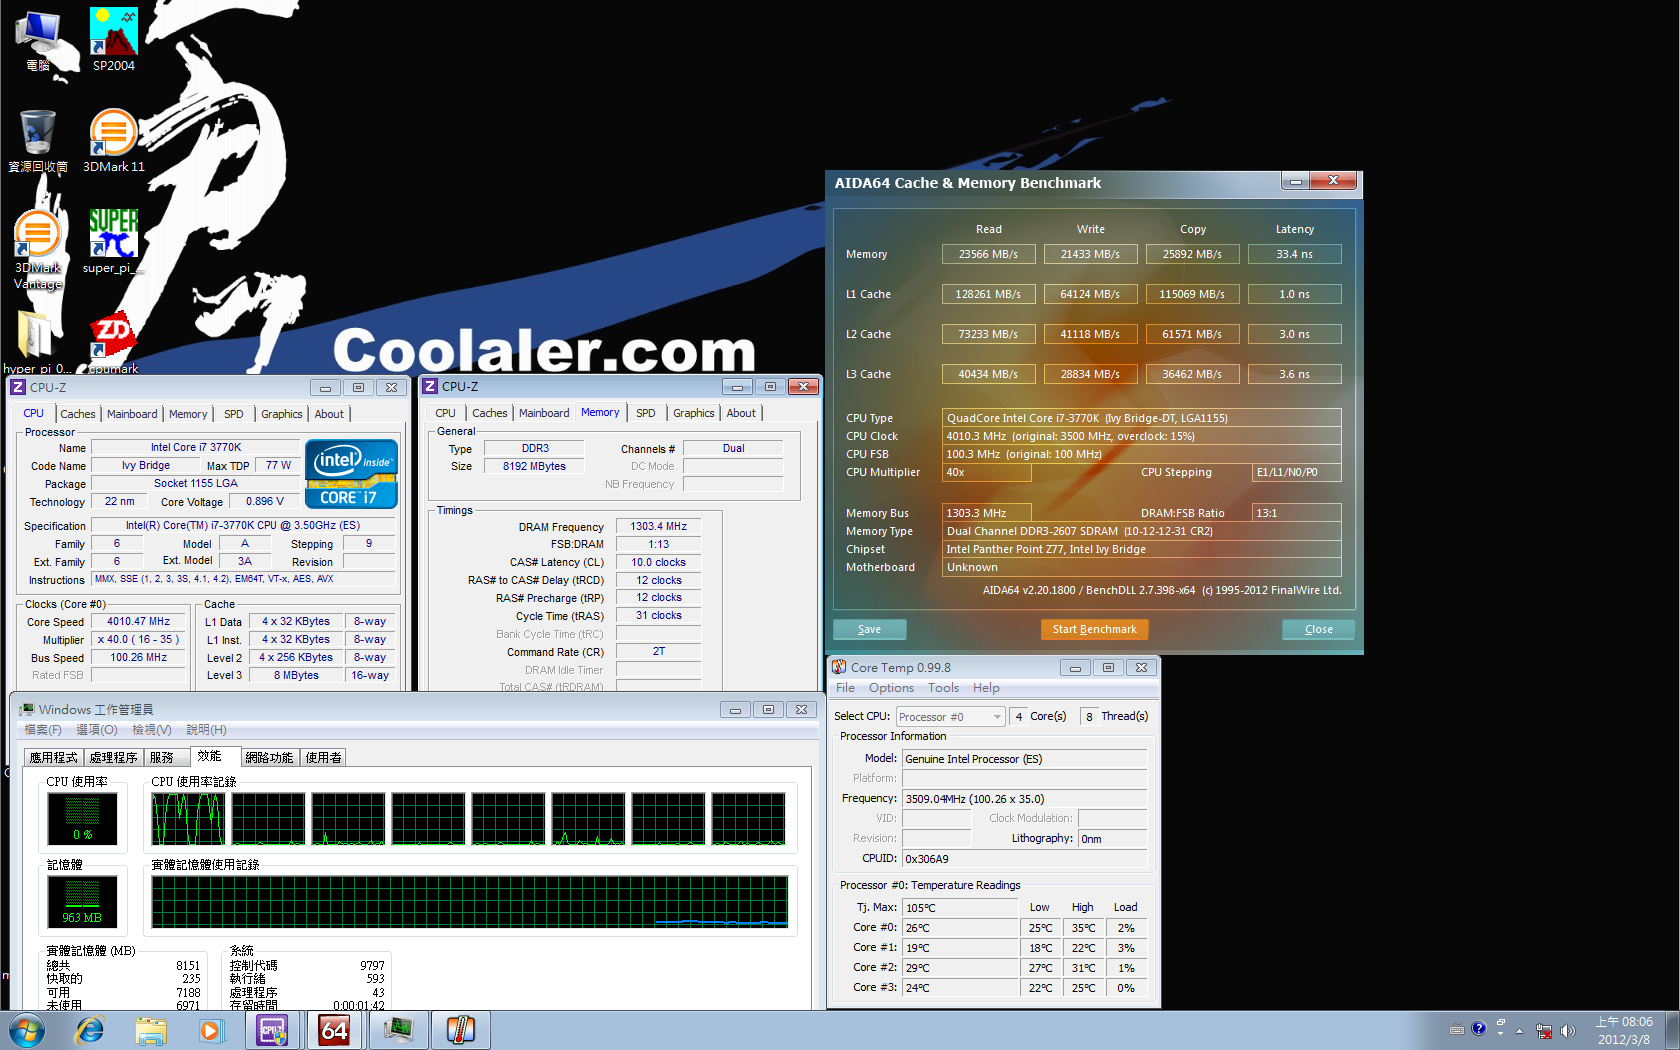Click the Core Speed 4010.47 MHz value
Image resolution: width=1680 pixels, height=1050 pixels.
(138, 621)
